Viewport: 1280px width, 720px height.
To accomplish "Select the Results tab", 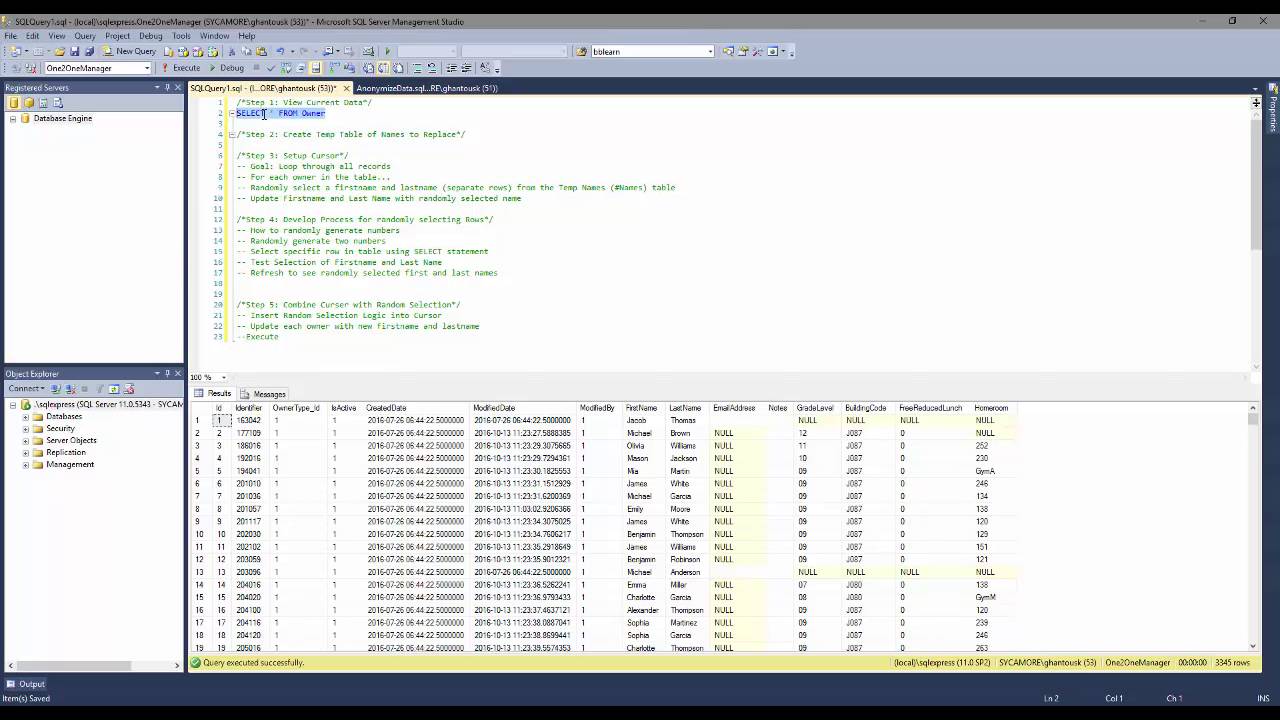I will 213,394.
